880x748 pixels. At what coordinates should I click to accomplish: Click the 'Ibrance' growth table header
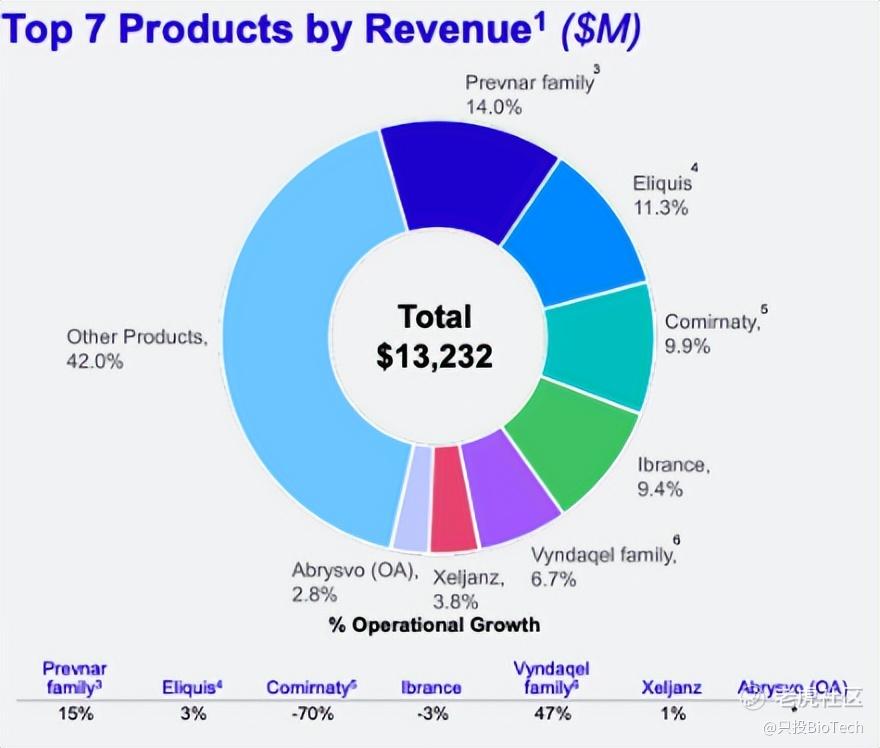point(432,687)
